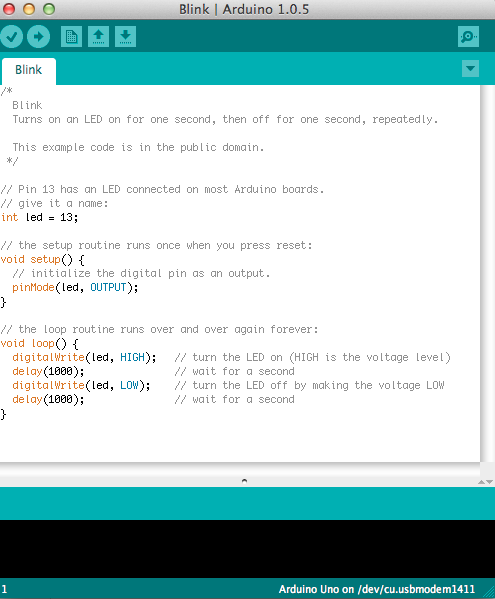Click the console divider grip handle
Viewport: 495px width, 599px height.
click(244, 481)
